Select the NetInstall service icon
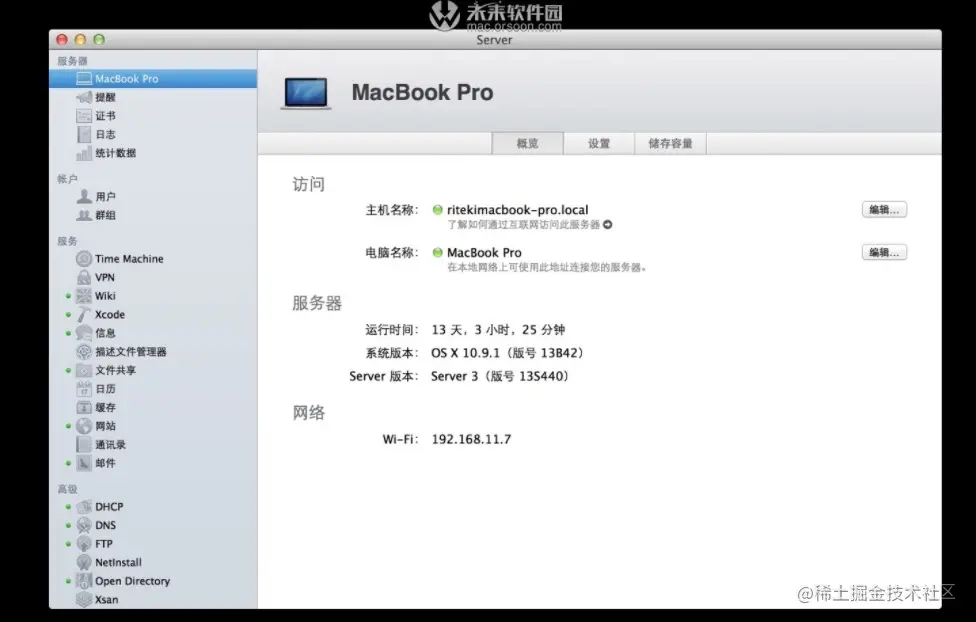Screen dimensions: 976x622 [84, 562]
